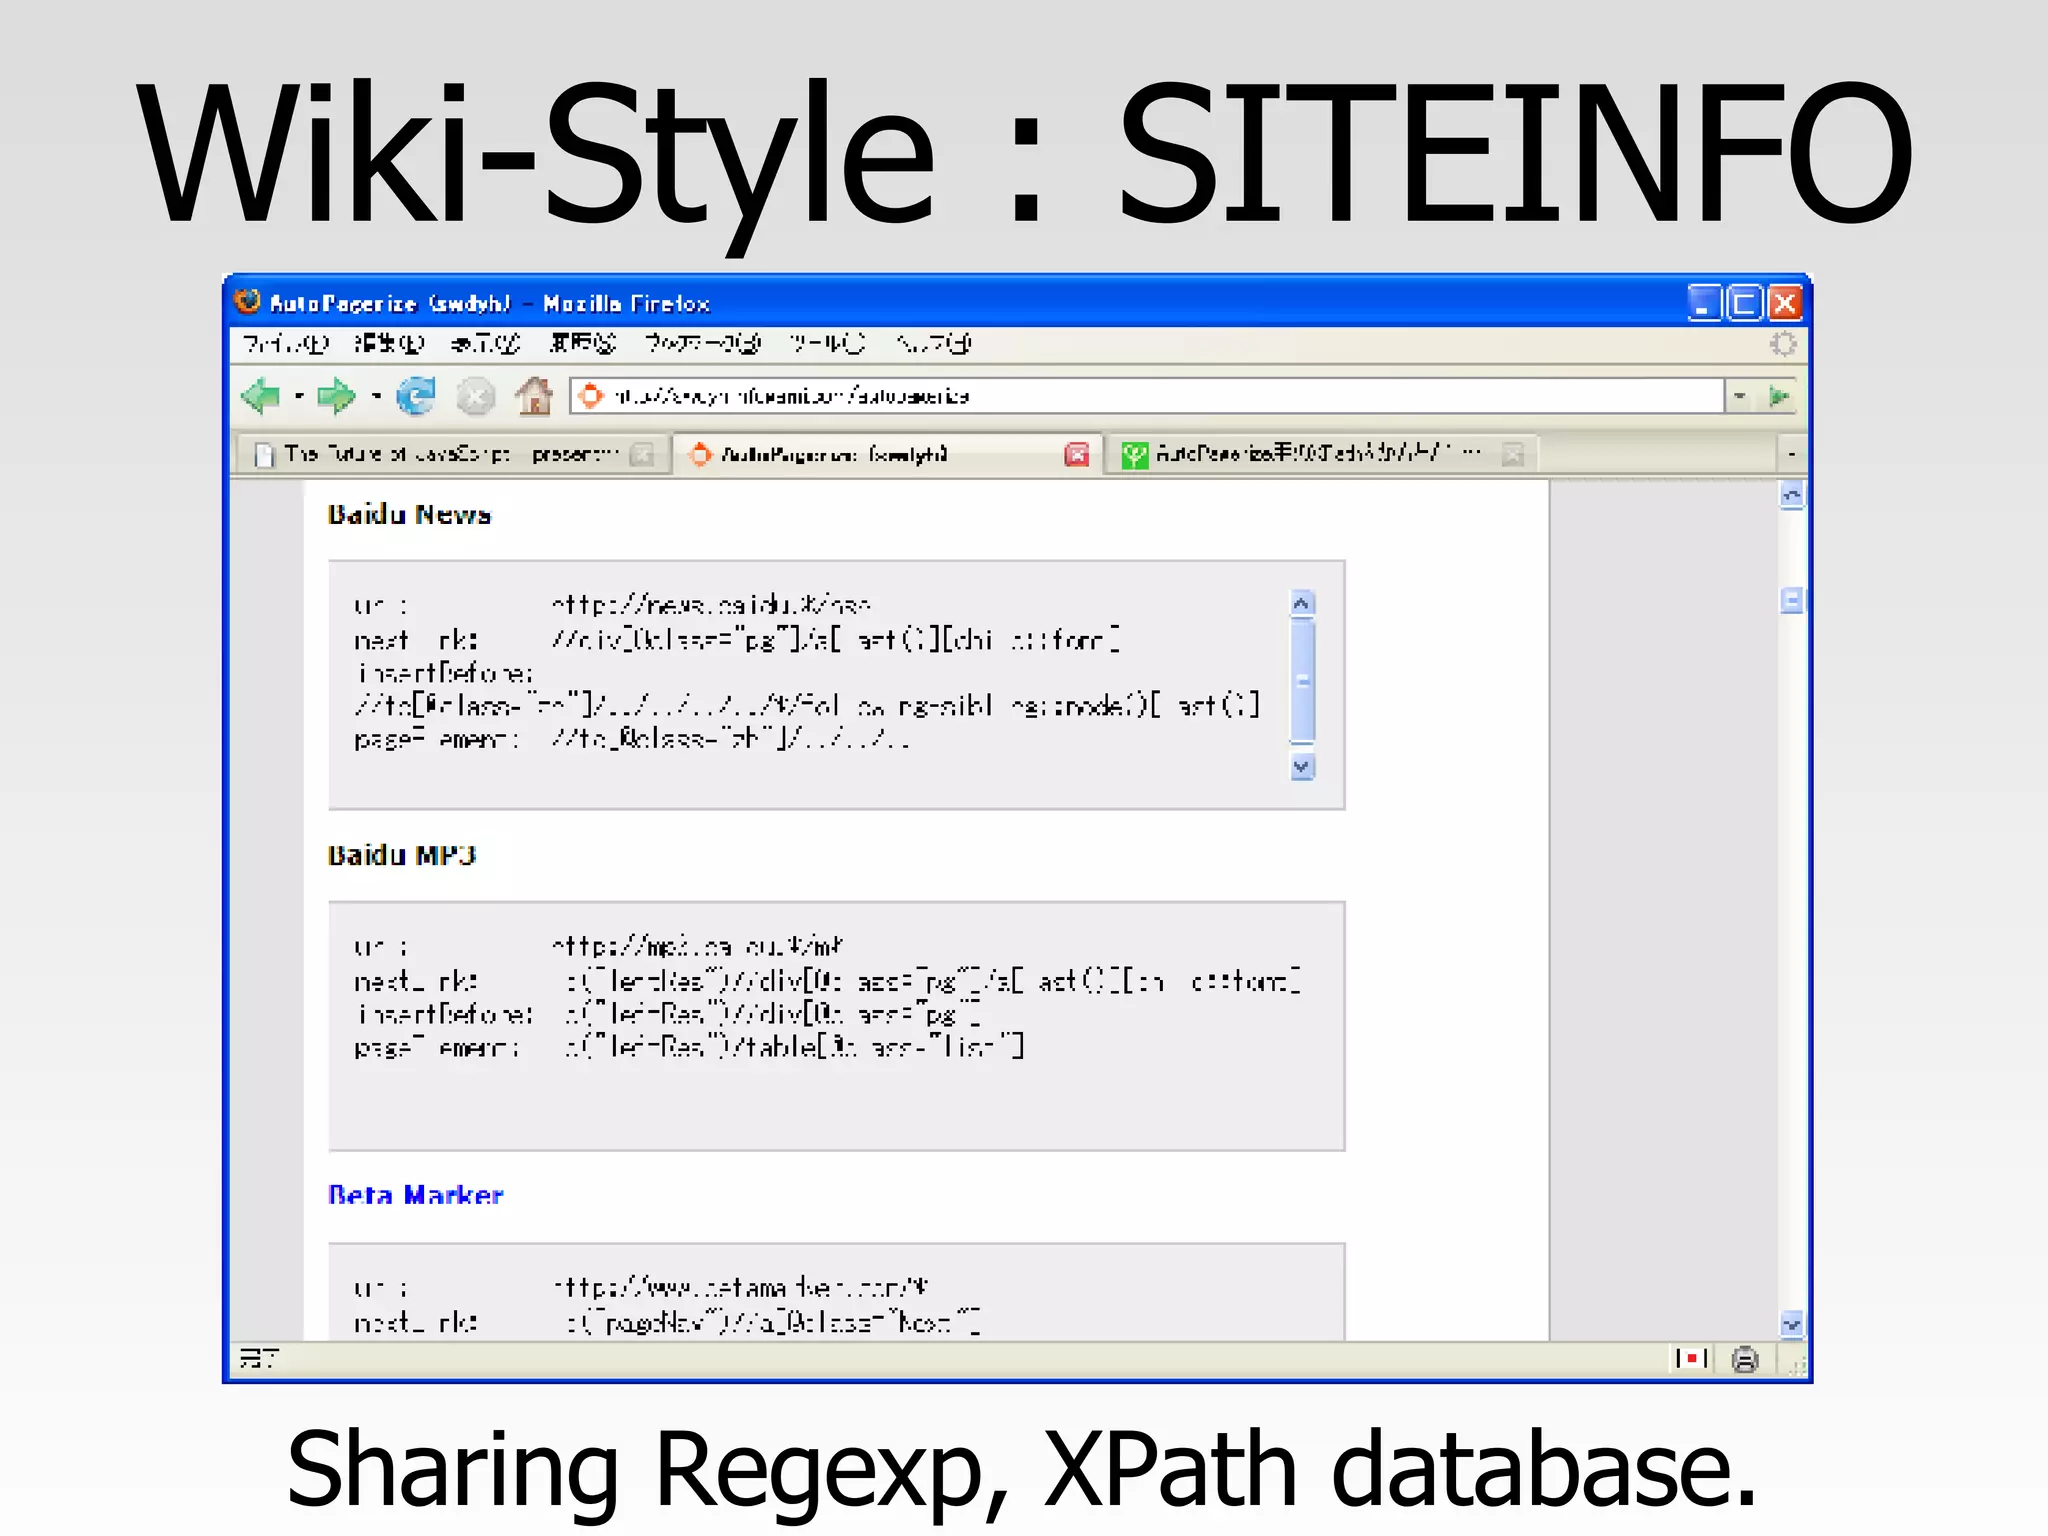2048x1536 pixels.
Task: Click the page scrollbar down arrow
Action: point(1792,1325)
